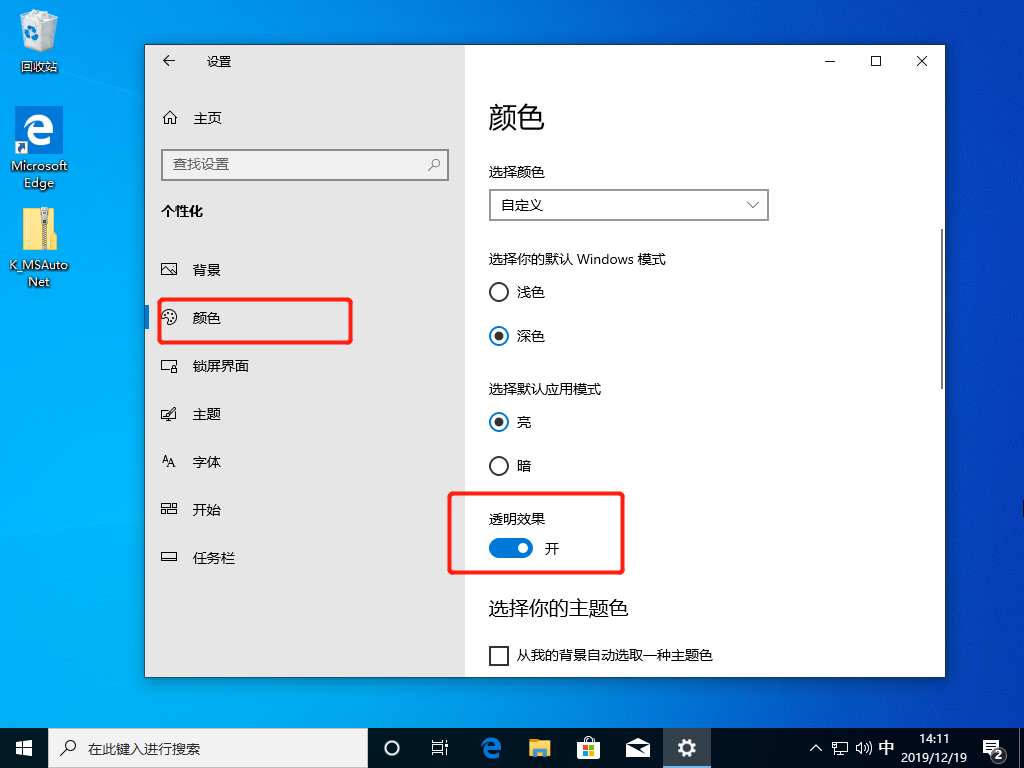
Task: Open the 锁屏界面 (Lock screen) settings icon
Action: tap(170, 366)
